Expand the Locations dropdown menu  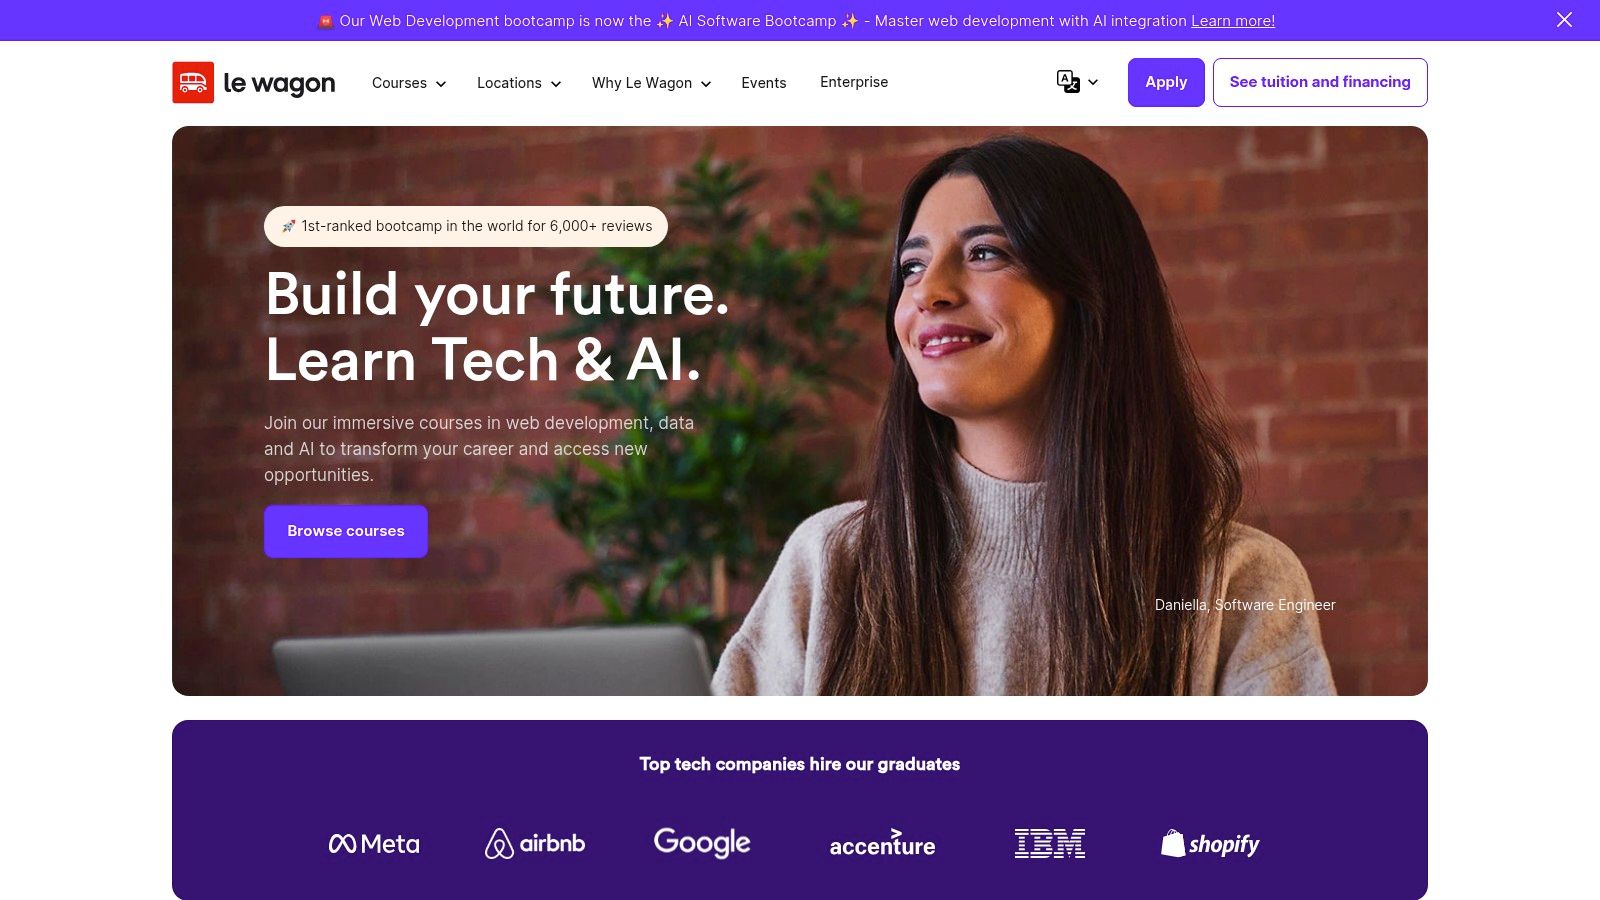coord(519,83)
